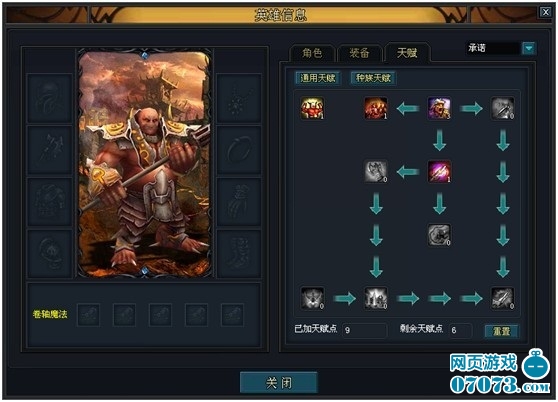Switch to the 角色 tab
Screen dimensions: 558x402
coord(312,54)
